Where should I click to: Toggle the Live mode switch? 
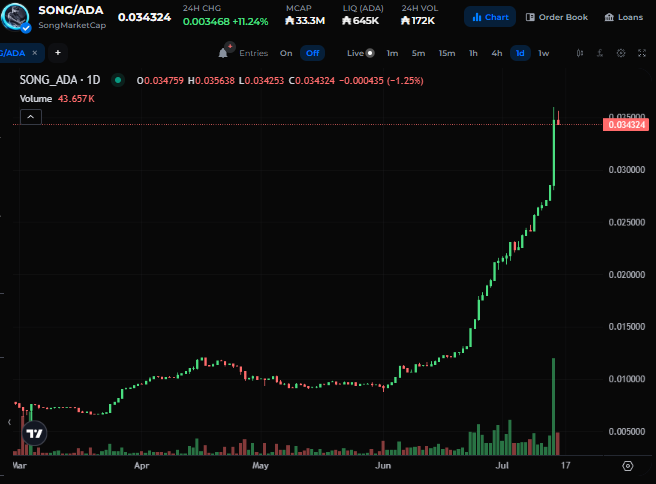(x=370, y=53)
